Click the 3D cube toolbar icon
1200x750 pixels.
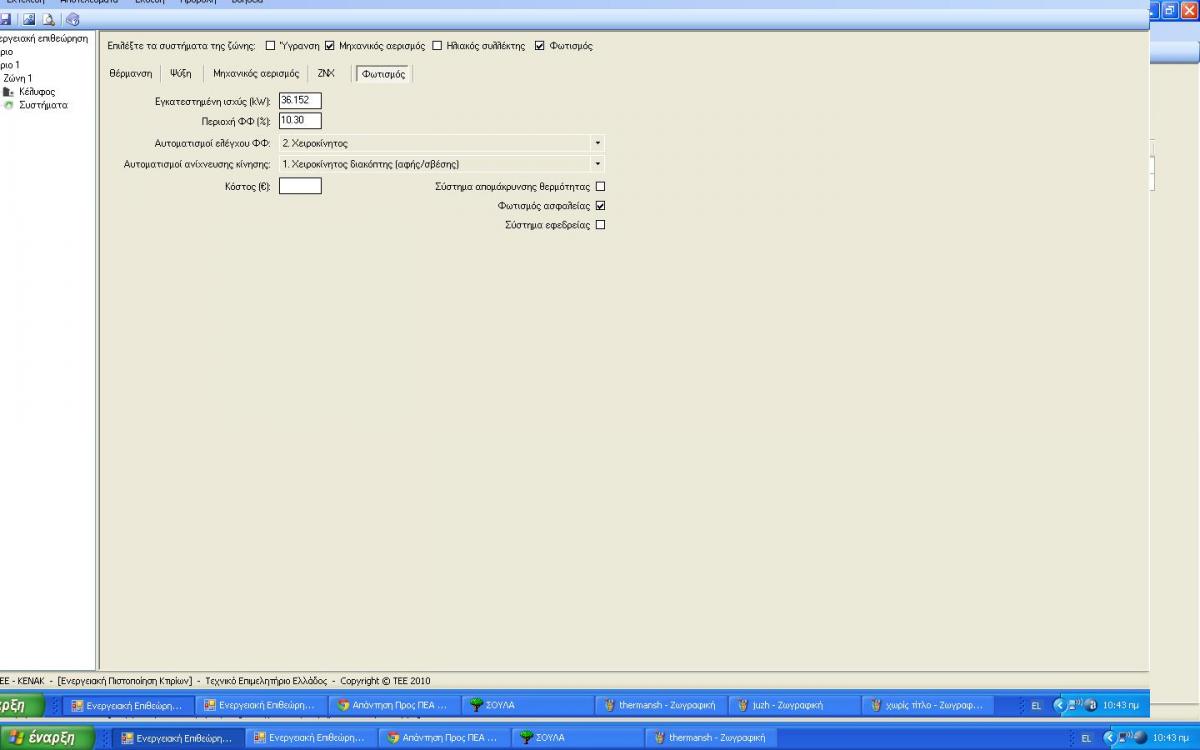click(x=72, y=20)
